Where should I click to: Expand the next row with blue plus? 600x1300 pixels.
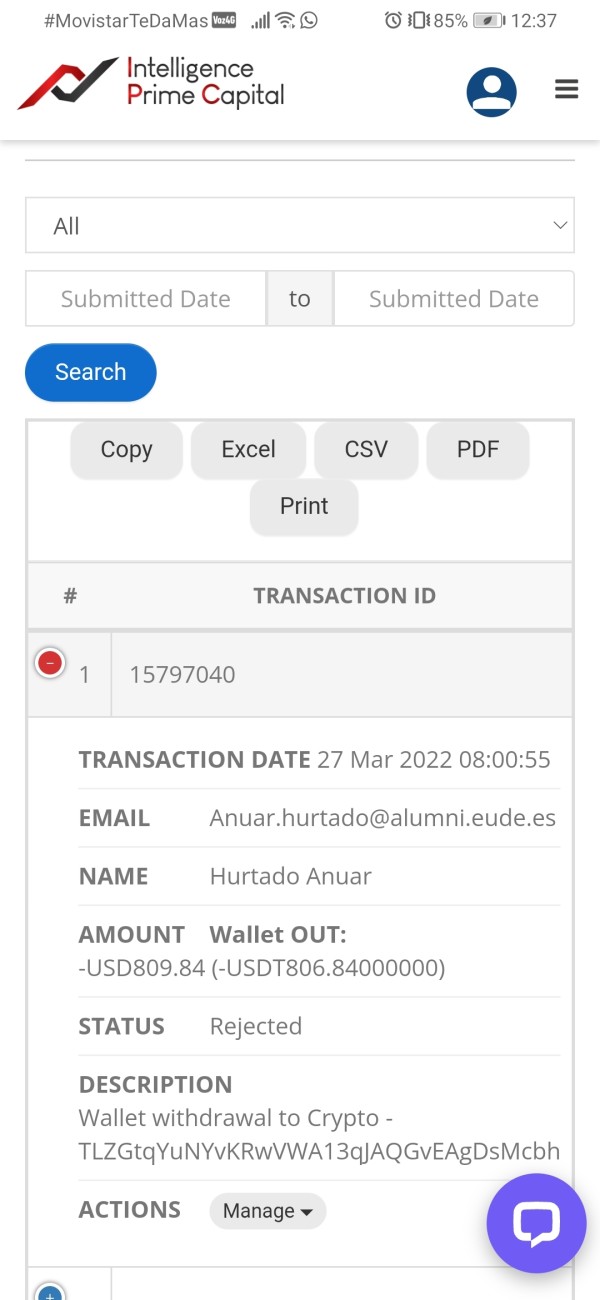[x=50, y=1292]
